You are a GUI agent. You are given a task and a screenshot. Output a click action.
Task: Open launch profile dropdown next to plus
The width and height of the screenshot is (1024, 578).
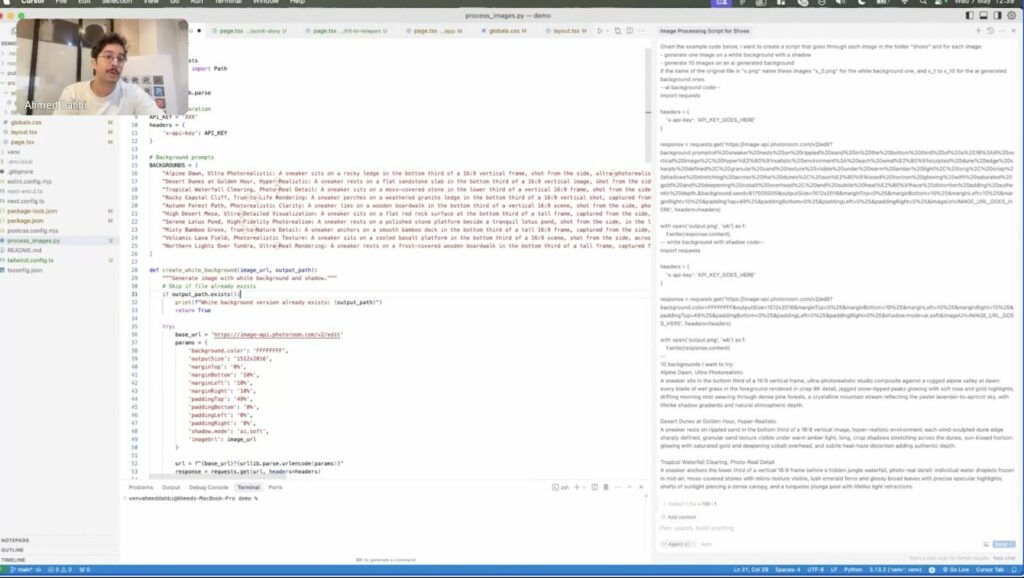(584, 487)
